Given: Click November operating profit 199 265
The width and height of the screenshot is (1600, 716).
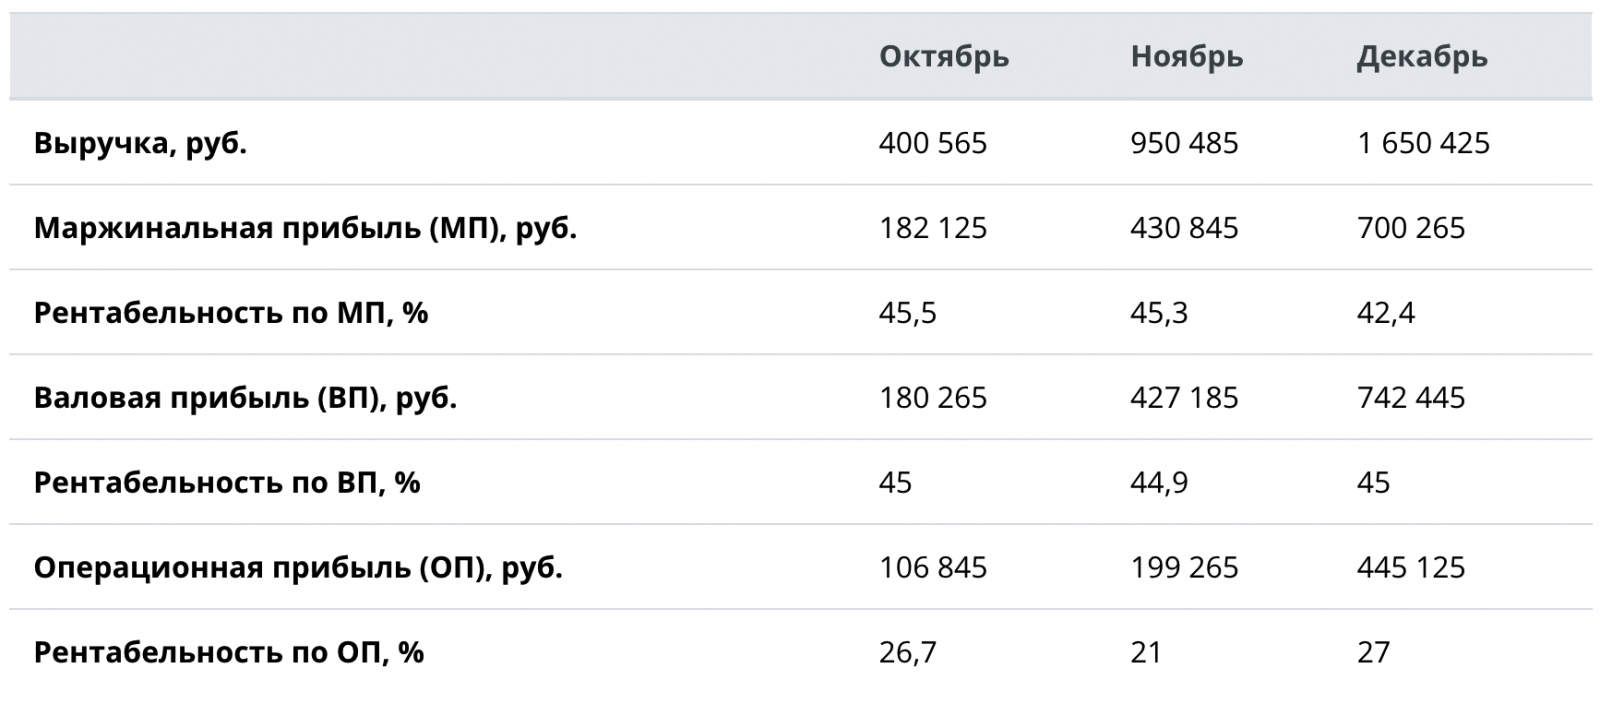Looking at the screenshot, I should pyautogui.click(x=1184, y=569).
